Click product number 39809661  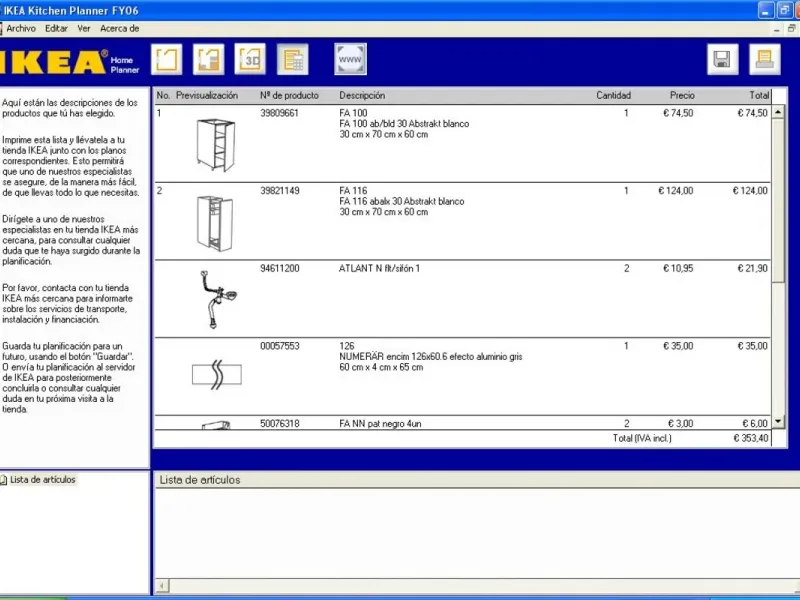pyautogui.click(x=280, y=113)
